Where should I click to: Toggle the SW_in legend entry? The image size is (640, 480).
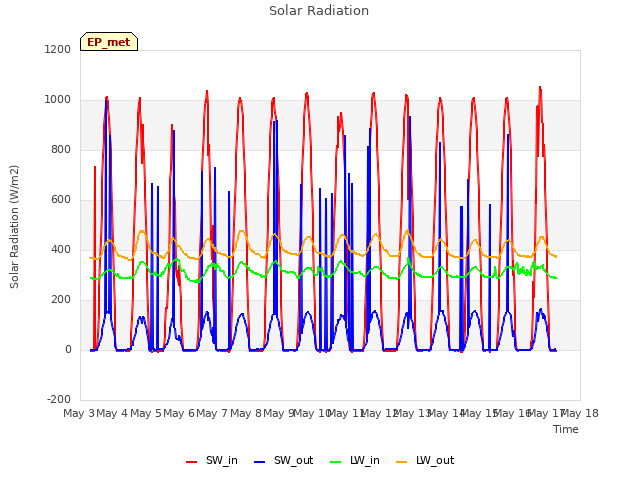pos(211,460)
